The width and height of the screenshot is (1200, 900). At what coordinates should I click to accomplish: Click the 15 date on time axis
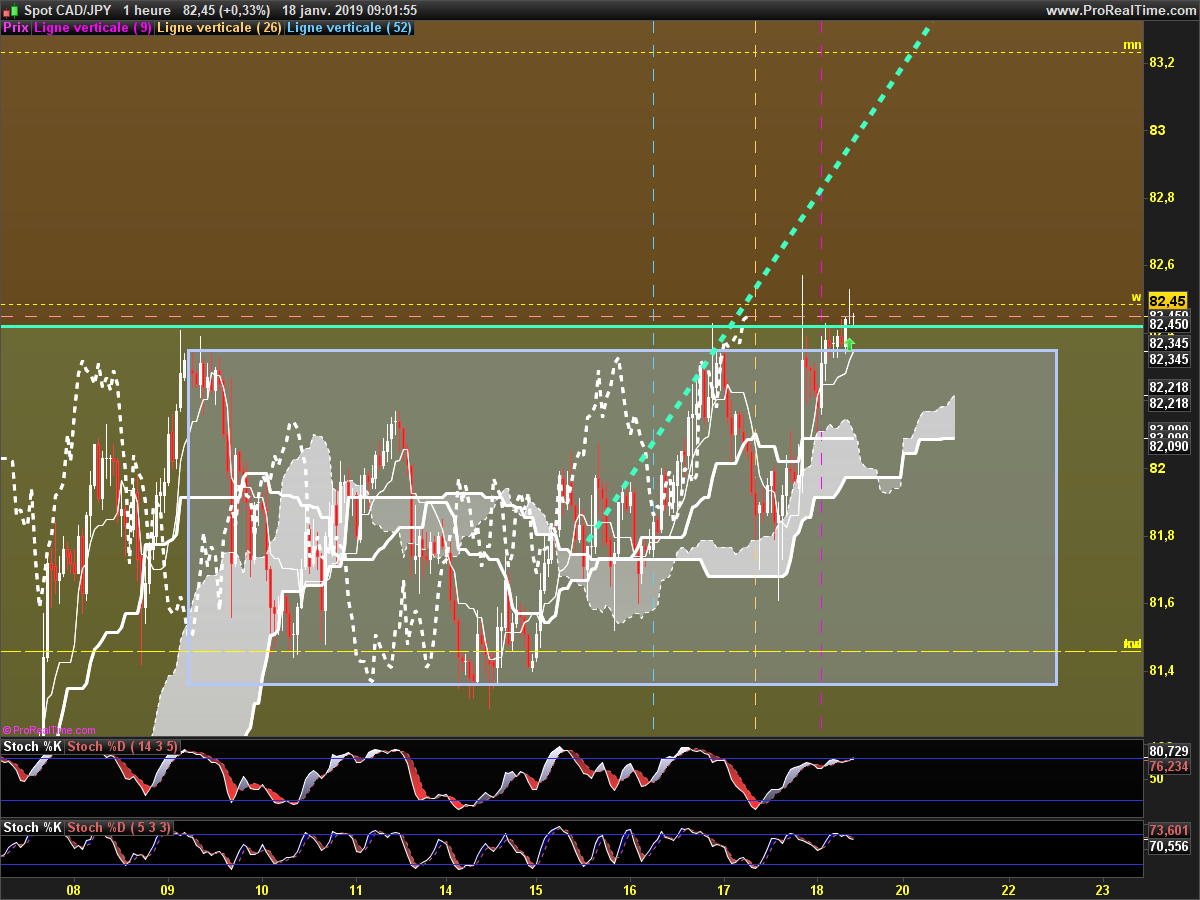click(535, 890)
